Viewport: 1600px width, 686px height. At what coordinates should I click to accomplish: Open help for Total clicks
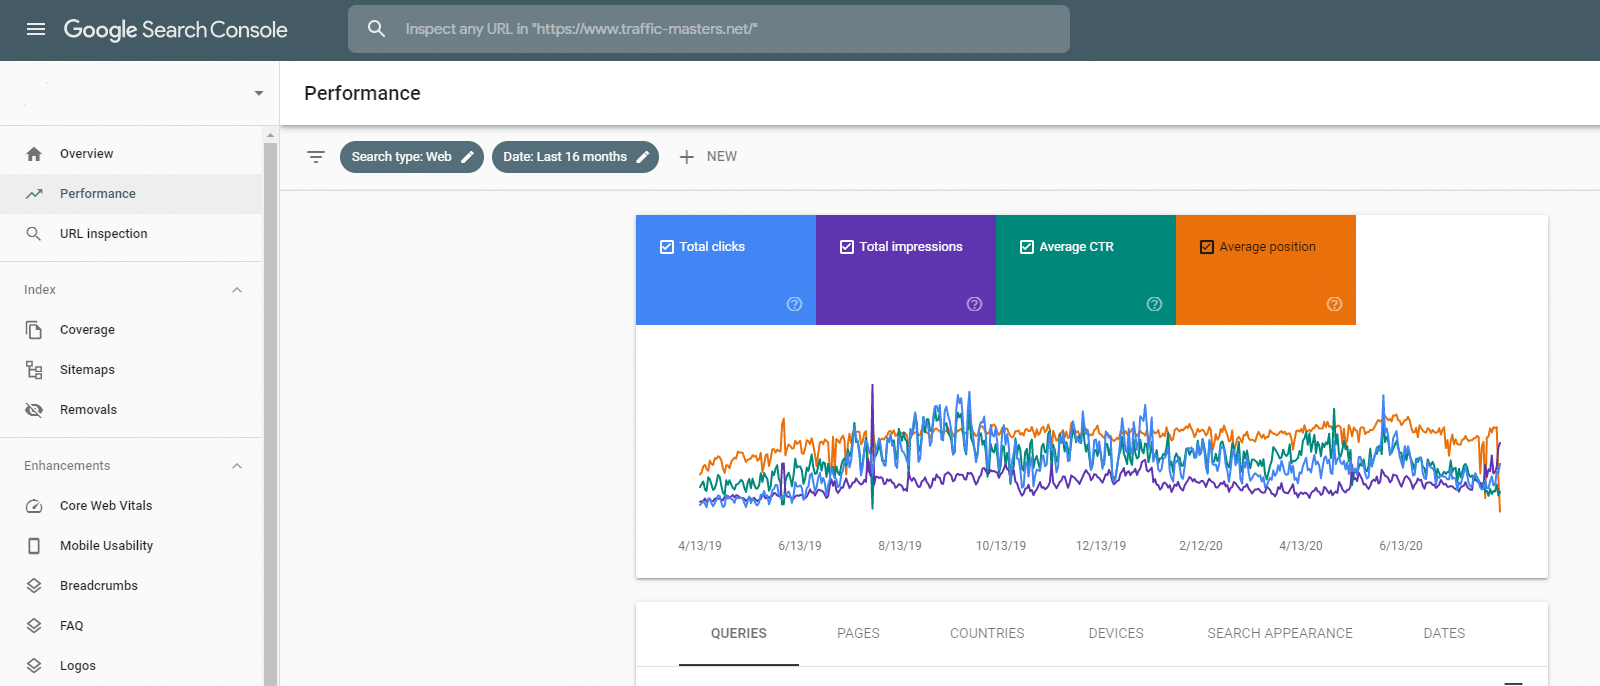pos(794,304)
